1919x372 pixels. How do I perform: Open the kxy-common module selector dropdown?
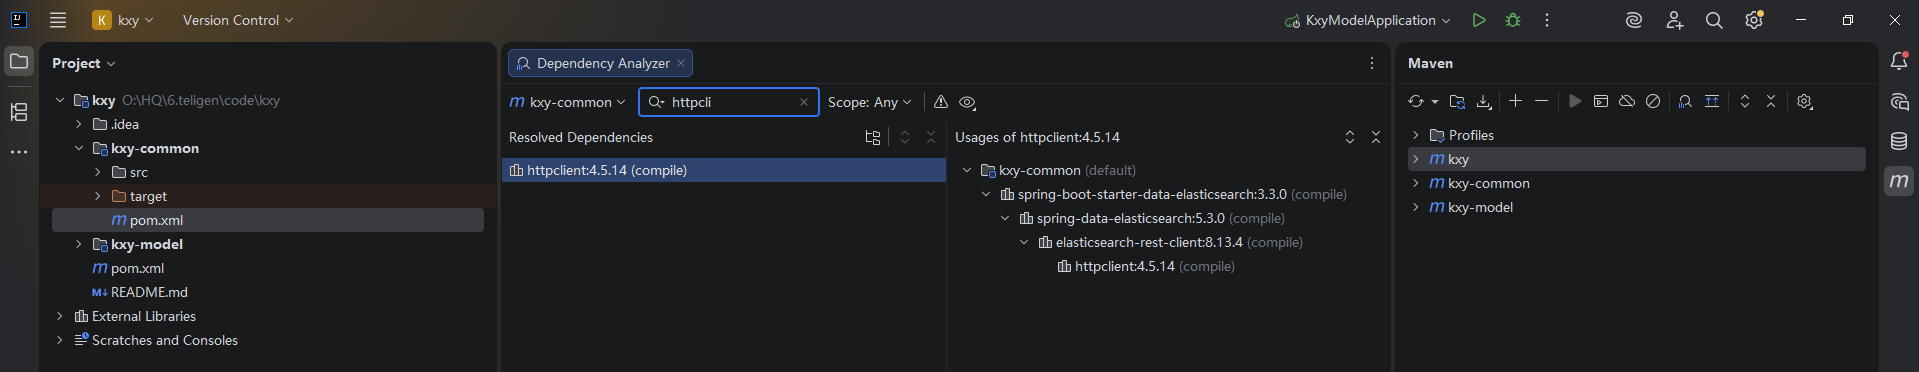click(x=568, y=102)
